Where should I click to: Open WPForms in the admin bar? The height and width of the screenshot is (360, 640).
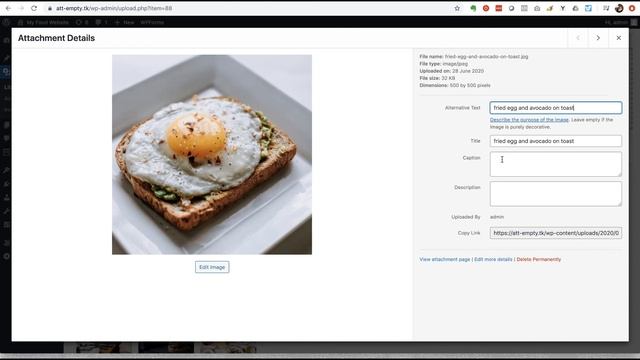click(x=152, y=22)
